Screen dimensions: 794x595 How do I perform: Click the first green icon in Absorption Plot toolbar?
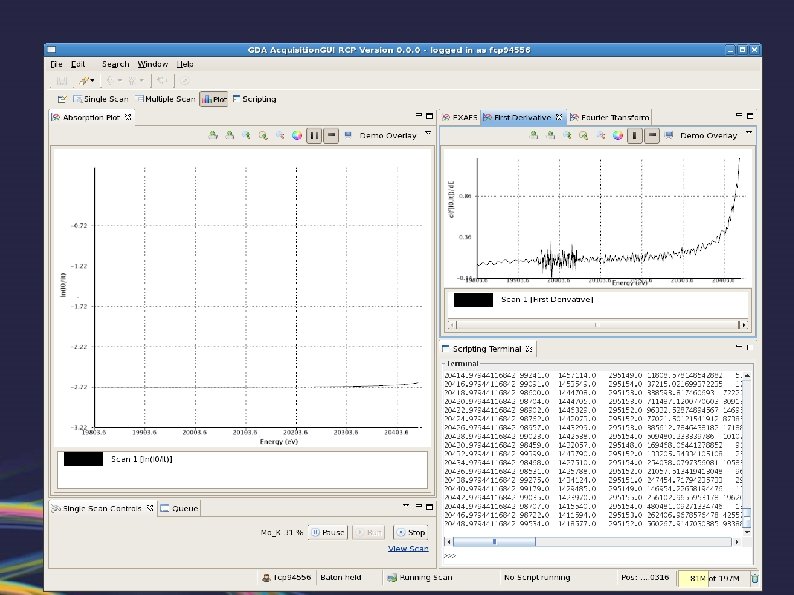click(x=213, y=136)
